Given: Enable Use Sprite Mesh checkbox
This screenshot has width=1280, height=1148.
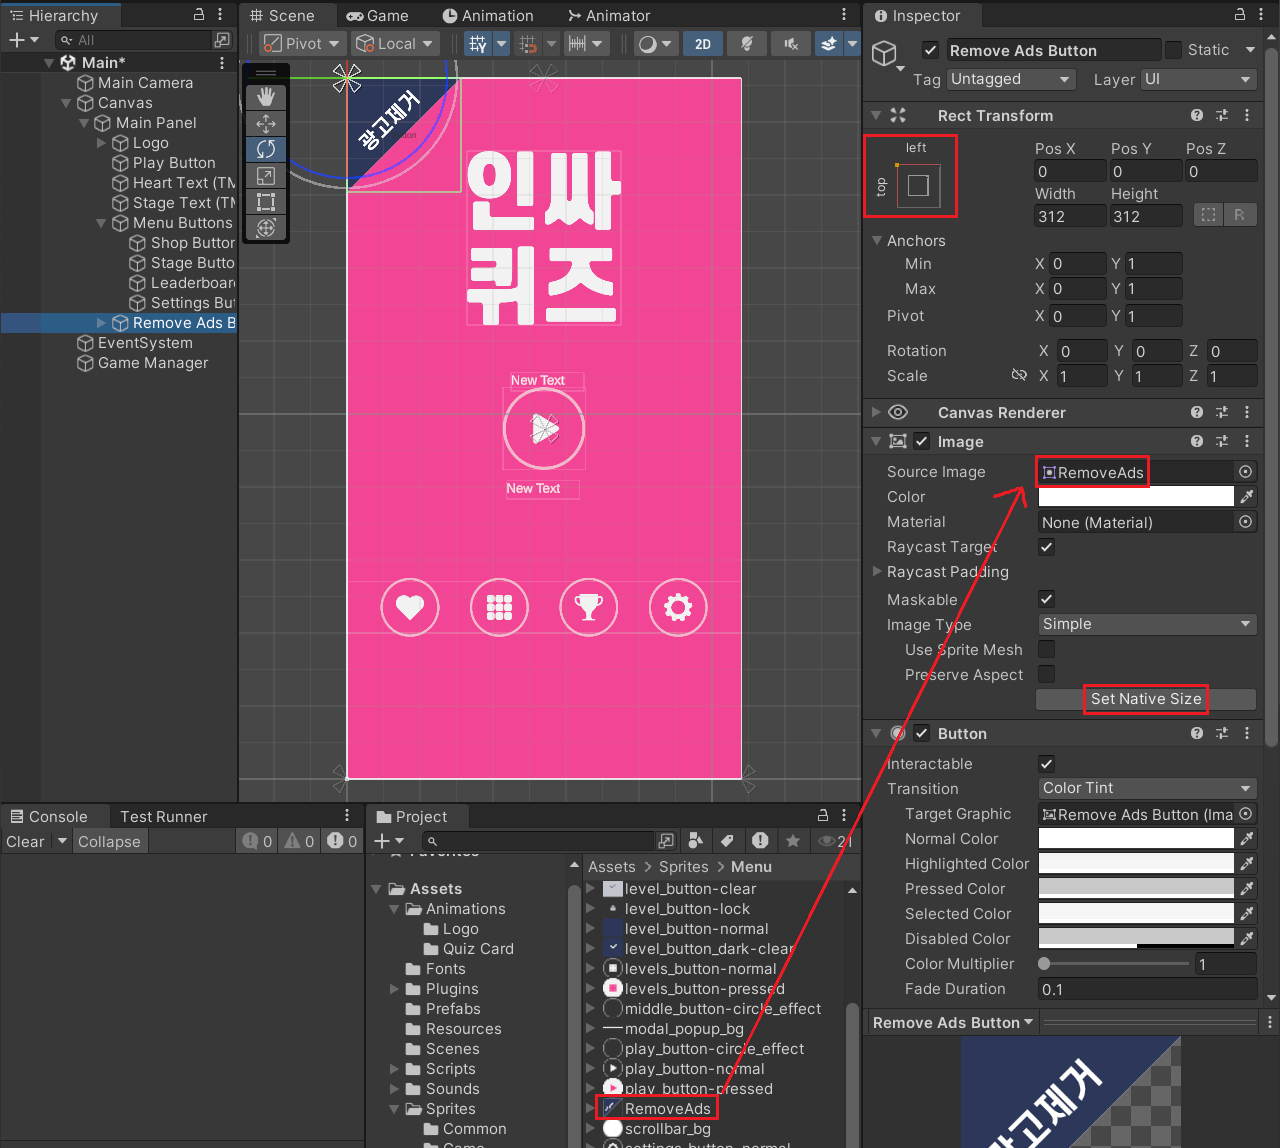Looking at the screenshot, I should click(1046, 649).
